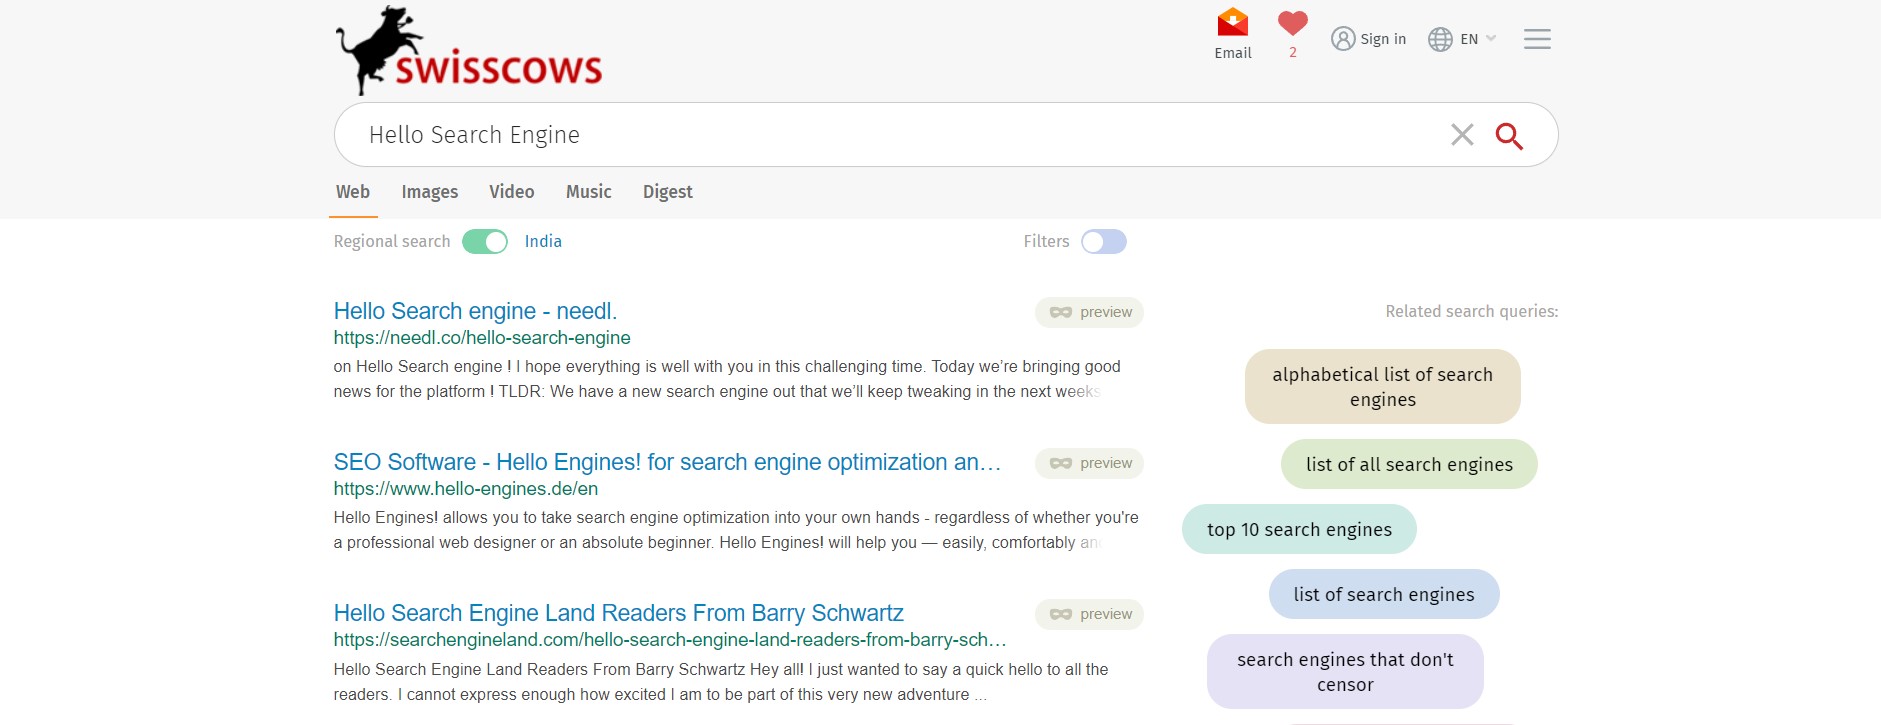1881x725 pixels.
Task: Open 'Hello Search Engine Land Readers' result title
Action: (618, 613)
